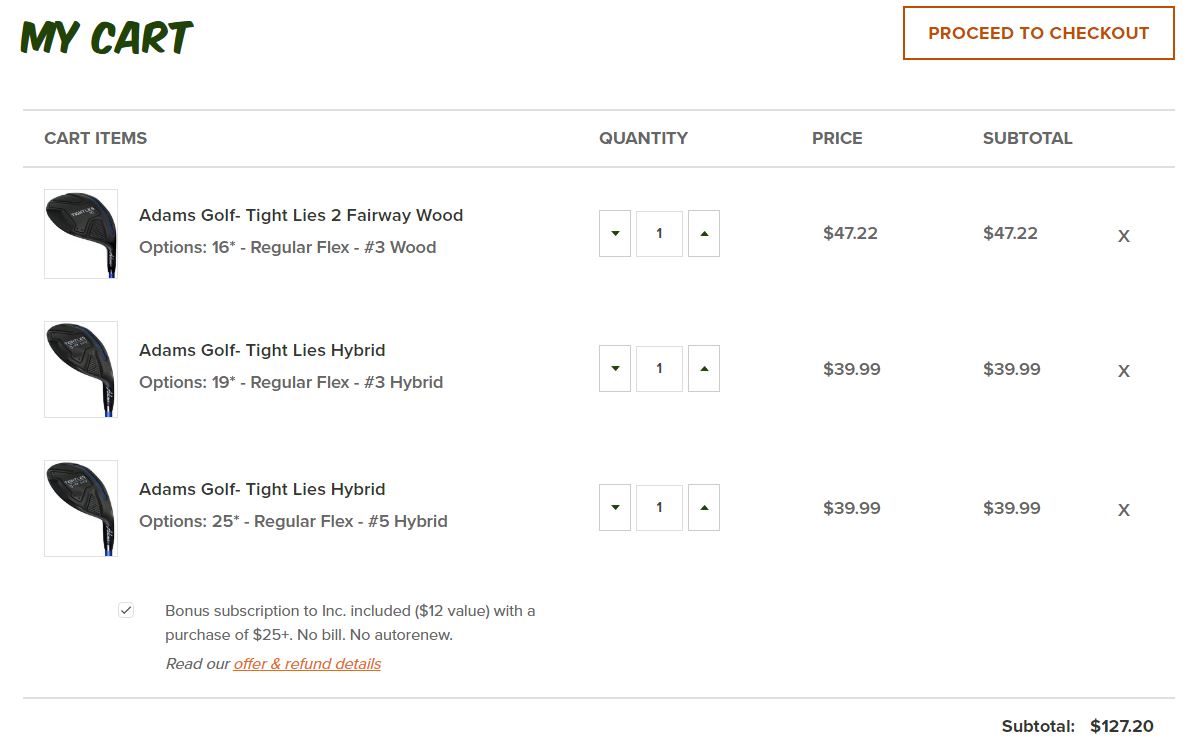
Task: Decrease quantity of the #5 Hybrid
Action: [x=615, y=507]
